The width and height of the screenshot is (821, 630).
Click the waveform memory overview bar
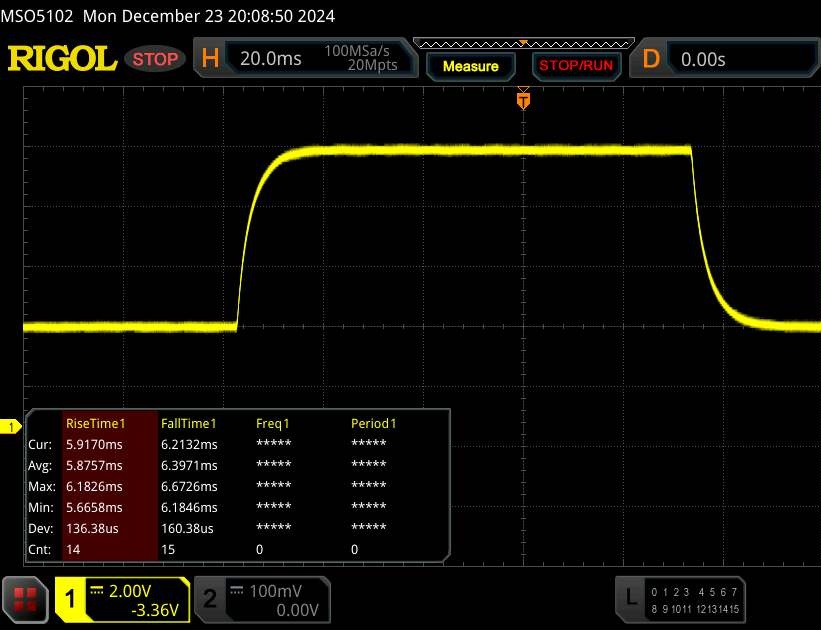click(524, 43)
